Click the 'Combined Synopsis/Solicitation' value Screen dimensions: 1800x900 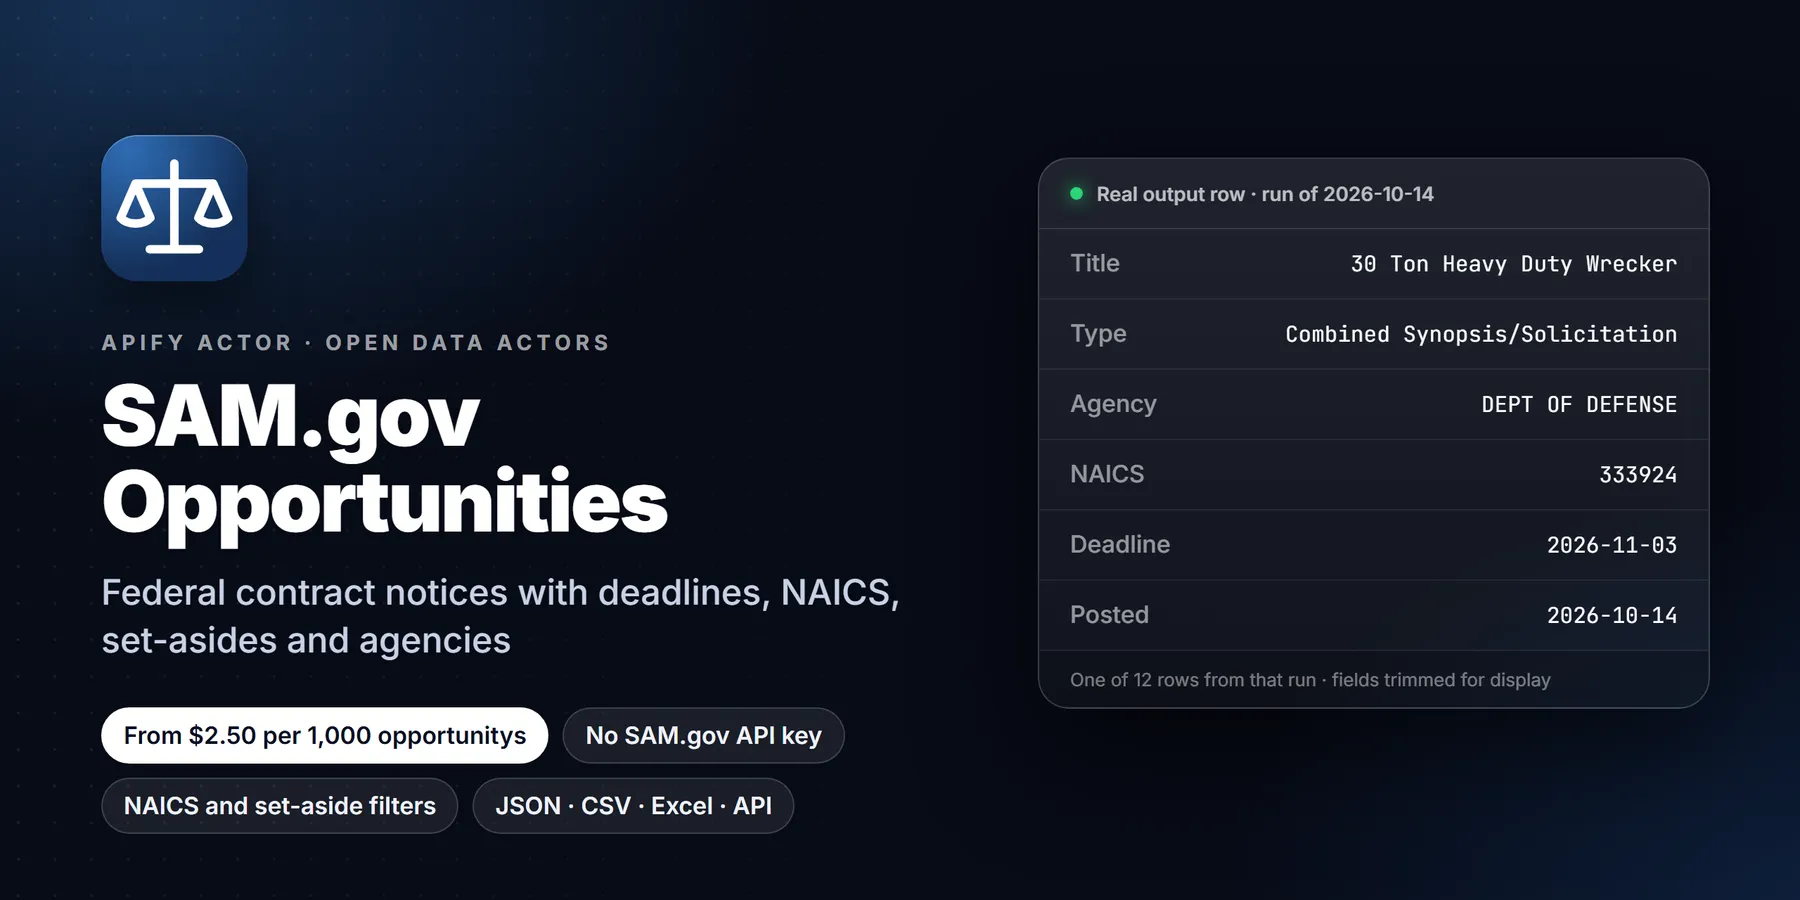pos(1481,334)
